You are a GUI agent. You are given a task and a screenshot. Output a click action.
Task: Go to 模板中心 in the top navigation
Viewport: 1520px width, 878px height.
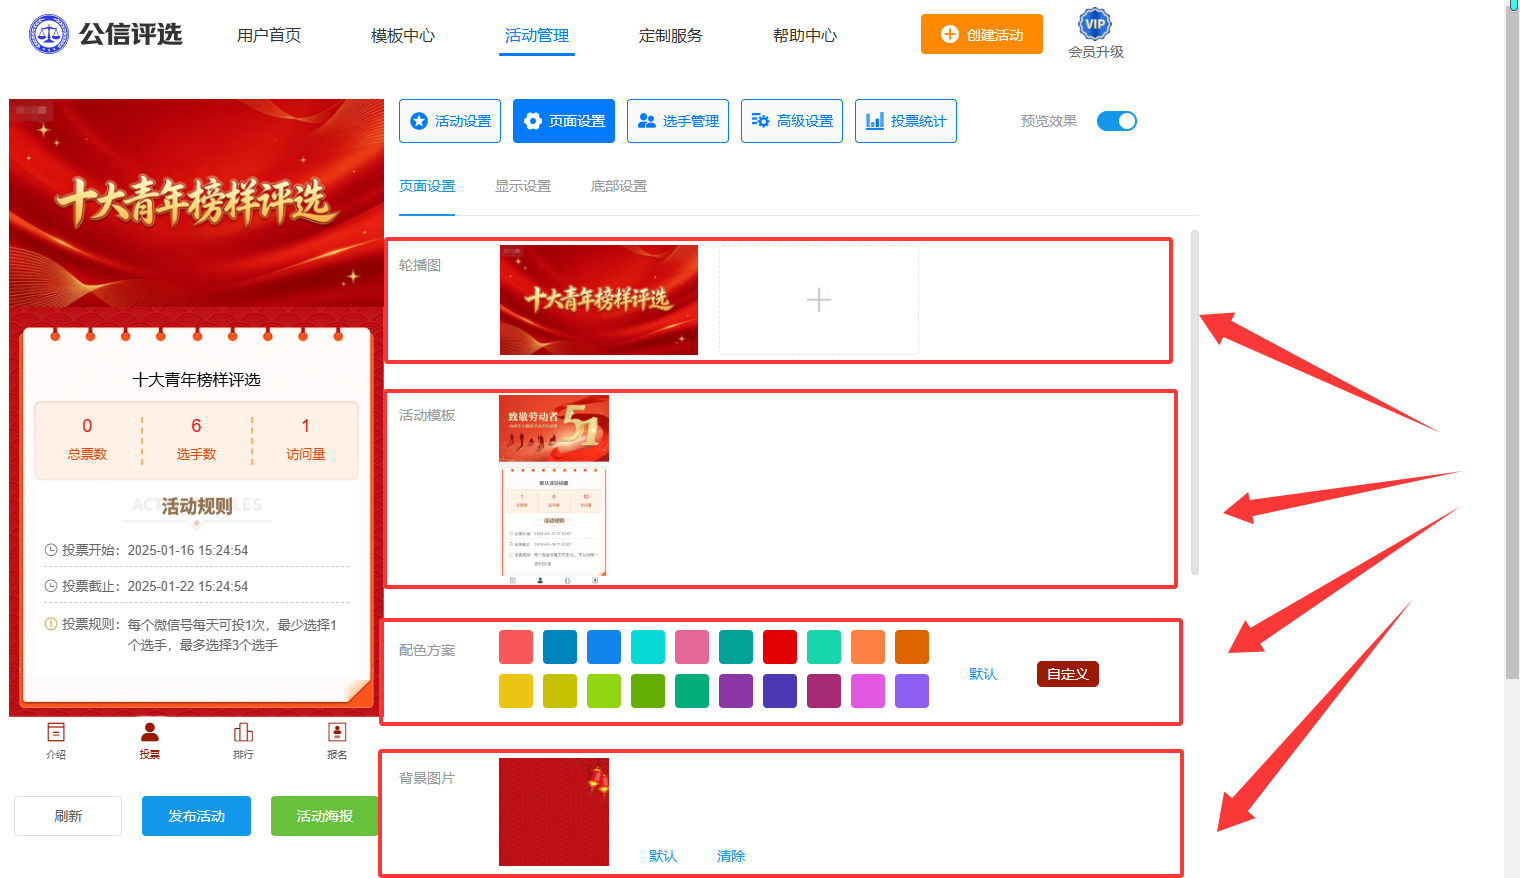pos(403,35)
